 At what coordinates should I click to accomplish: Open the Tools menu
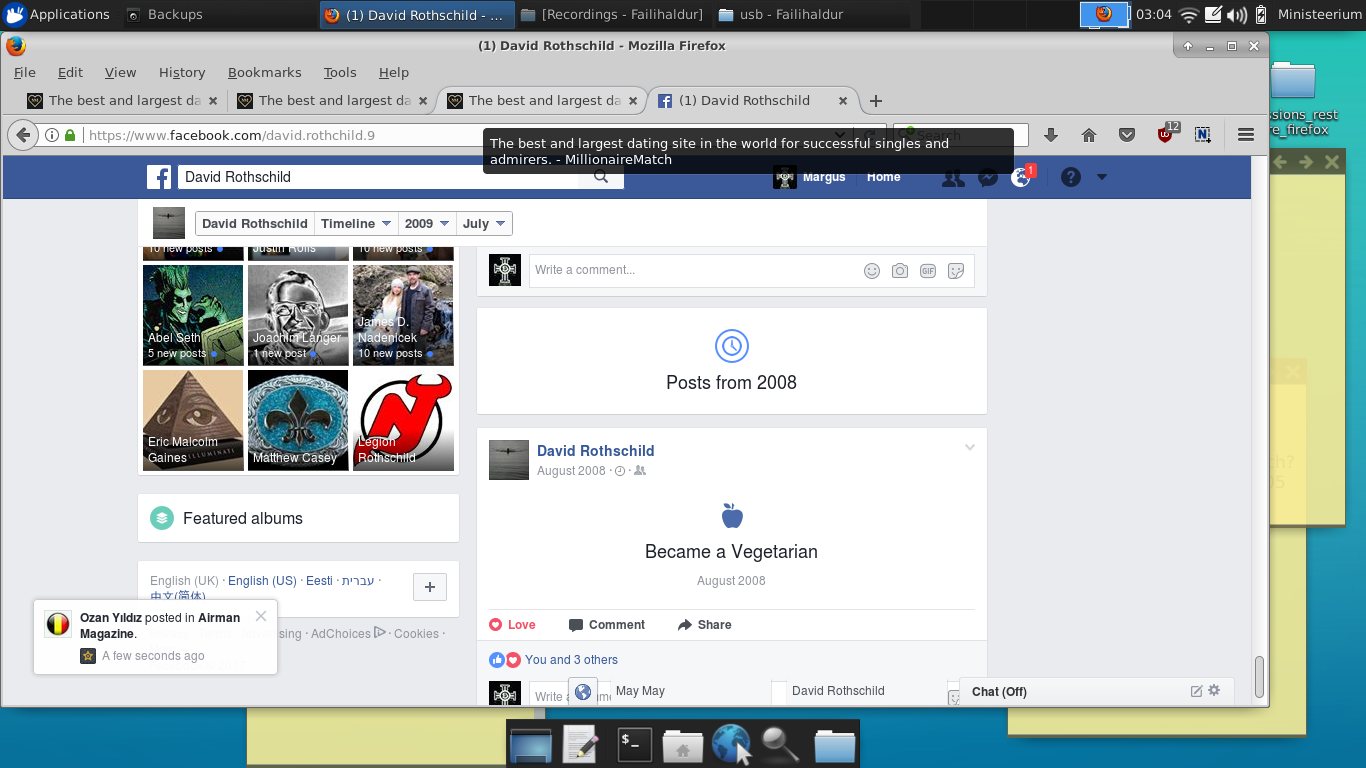(x=340, y=72)
